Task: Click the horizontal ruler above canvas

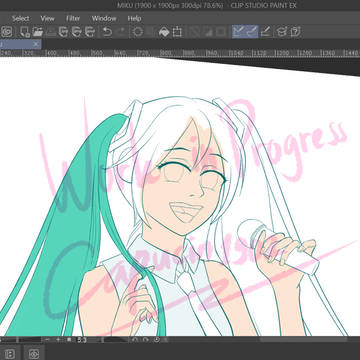Action: (x=180, y=53)
